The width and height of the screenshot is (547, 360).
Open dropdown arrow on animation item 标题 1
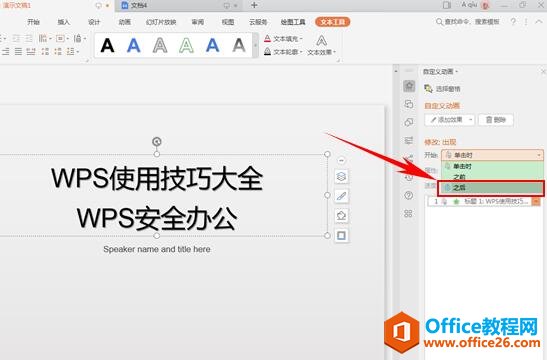pos(536,202)
